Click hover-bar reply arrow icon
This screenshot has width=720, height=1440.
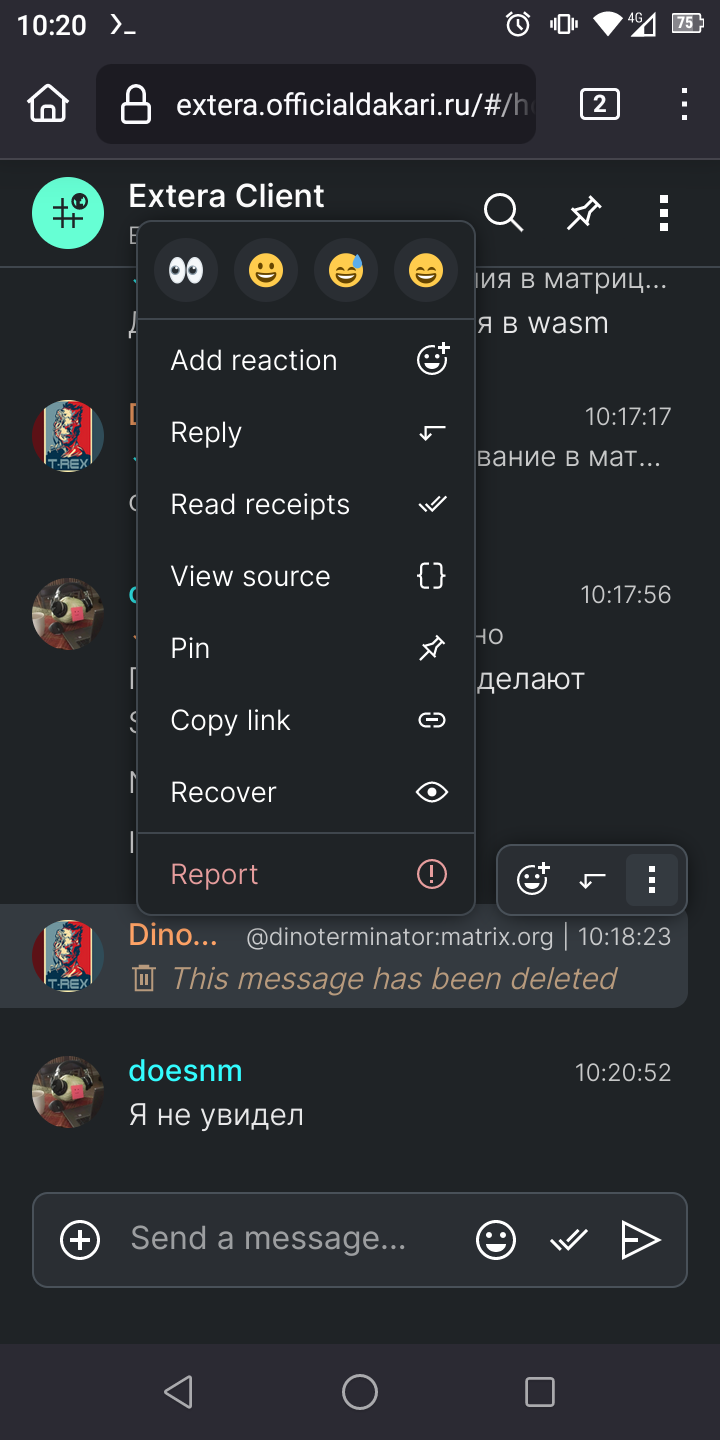pyautogui.click(x=593, y=880)
